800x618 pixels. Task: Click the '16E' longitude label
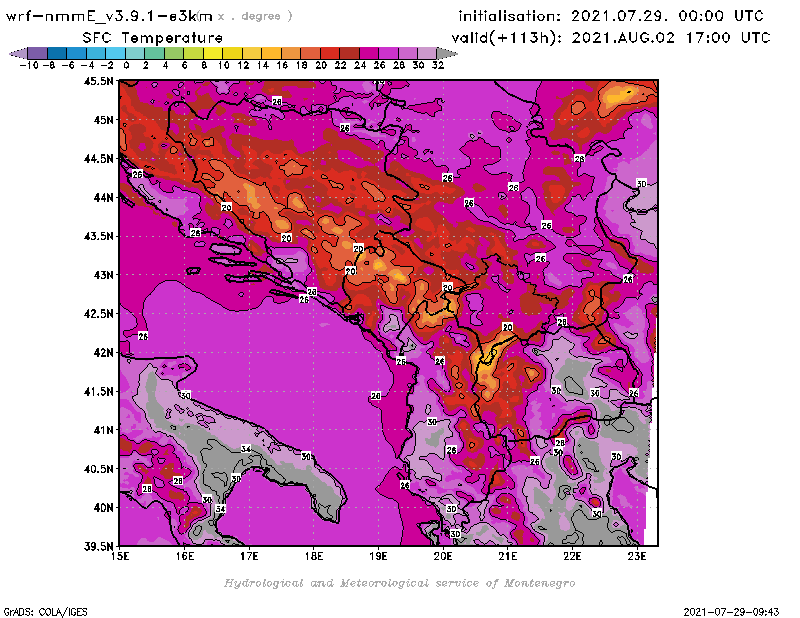(185, 556)
